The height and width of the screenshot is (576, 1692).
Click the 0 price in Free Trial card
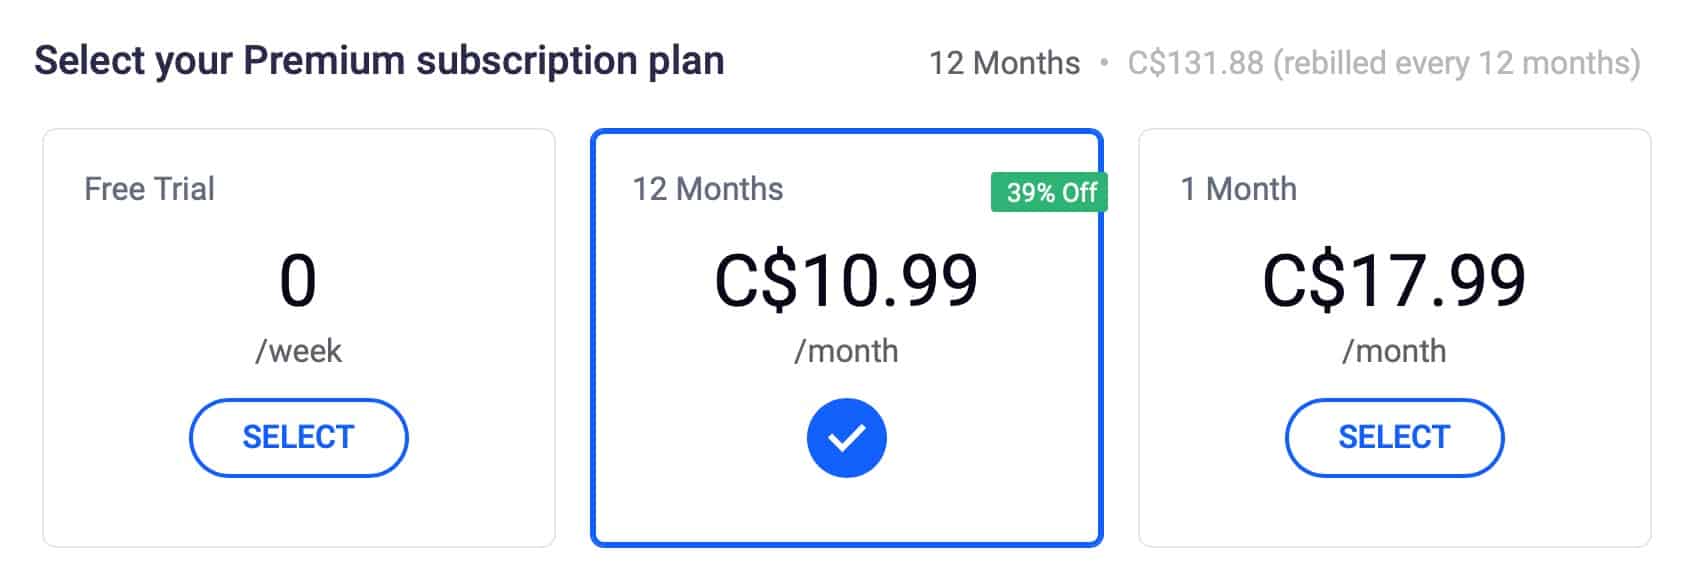click(298, 281)
